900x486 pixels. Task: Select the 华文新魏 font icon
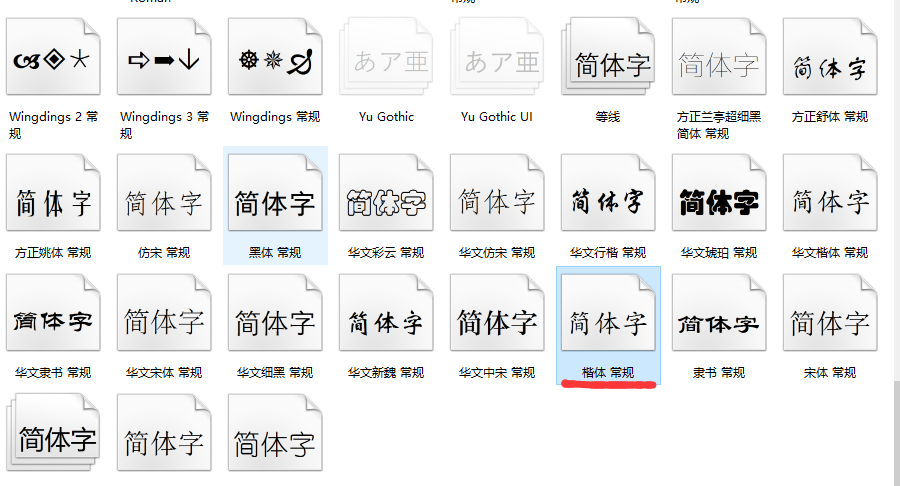click(x=386, y=312)
